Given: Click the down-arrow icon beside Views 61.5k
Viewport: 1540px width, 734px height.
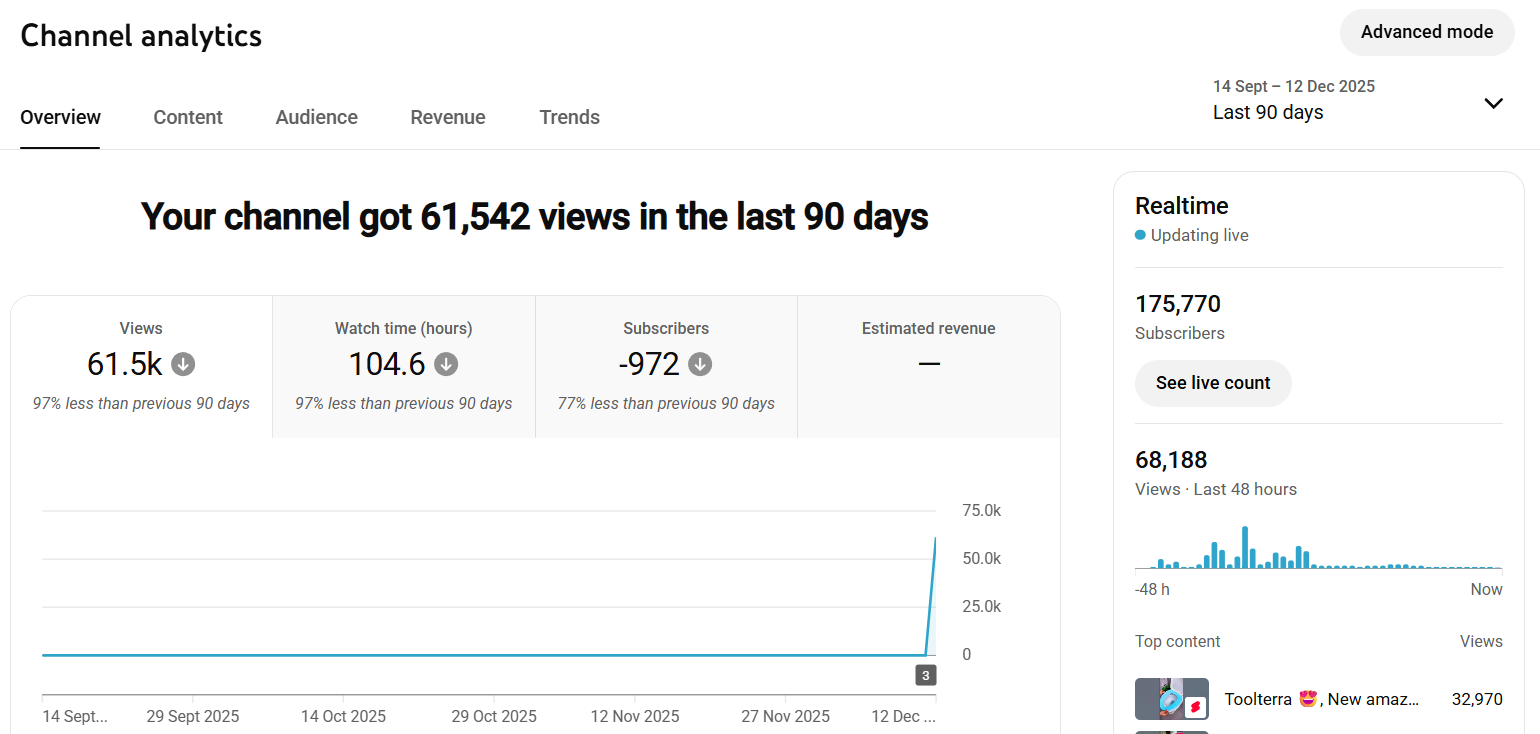Looking at the screenshot, I should pyautogui.click(x=183, y=365).
